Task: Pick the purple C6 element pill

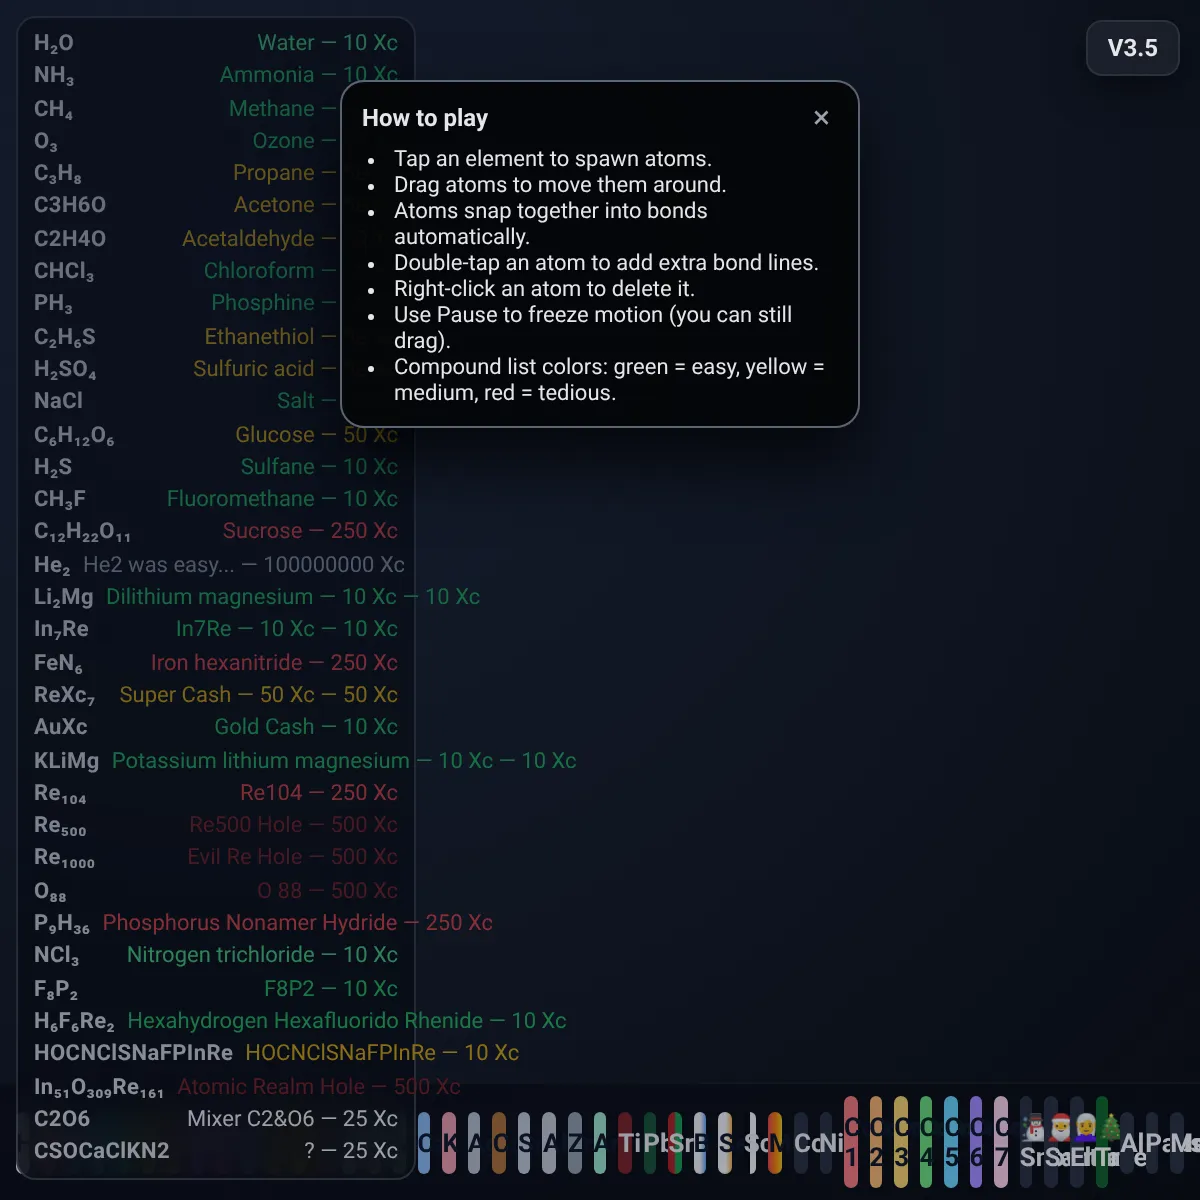Action: point(976,1142)
